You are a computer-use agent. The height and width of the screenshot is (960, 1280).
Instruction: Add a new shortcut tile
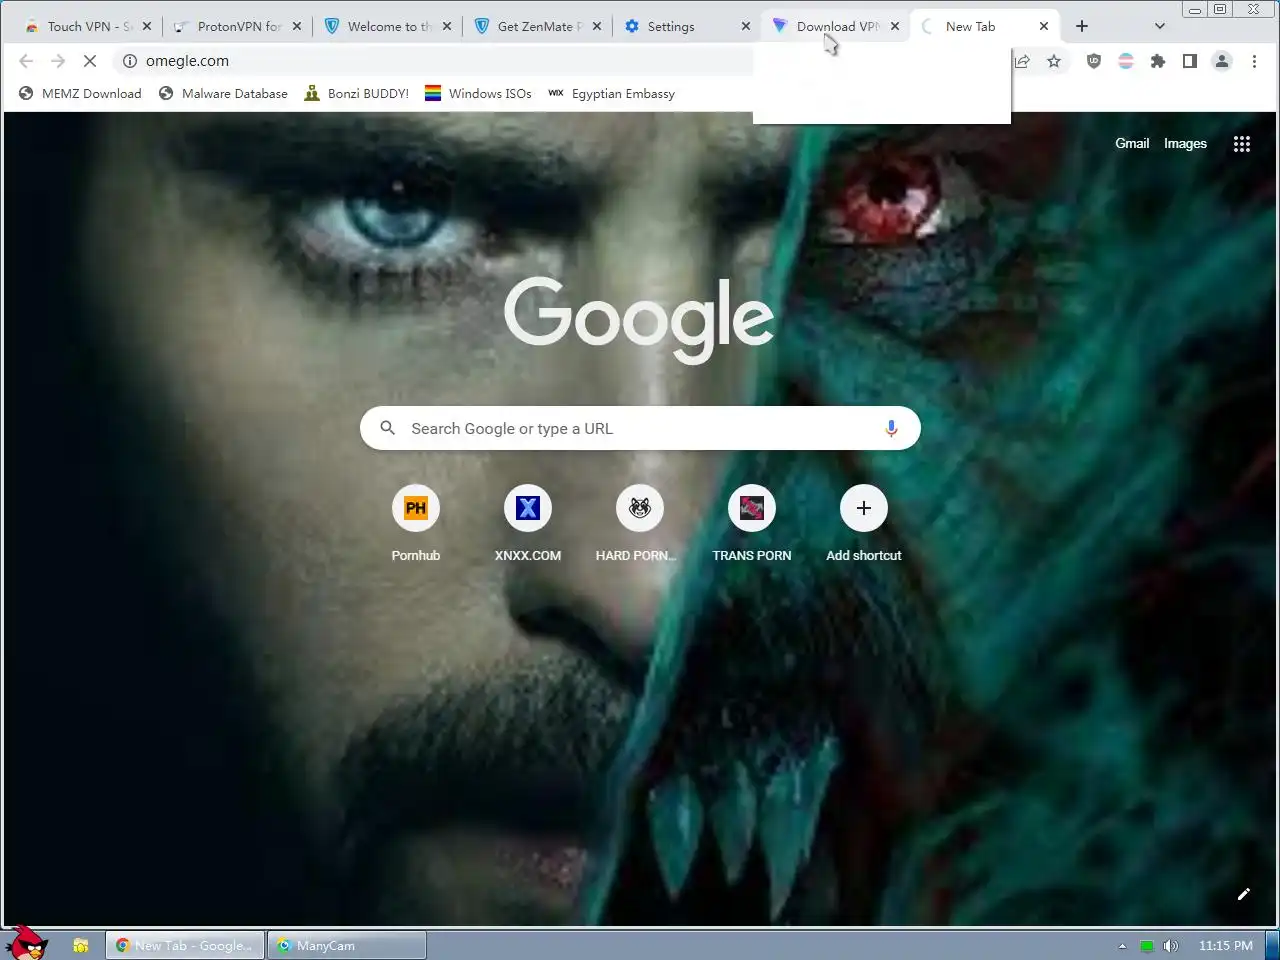point(864,524)
